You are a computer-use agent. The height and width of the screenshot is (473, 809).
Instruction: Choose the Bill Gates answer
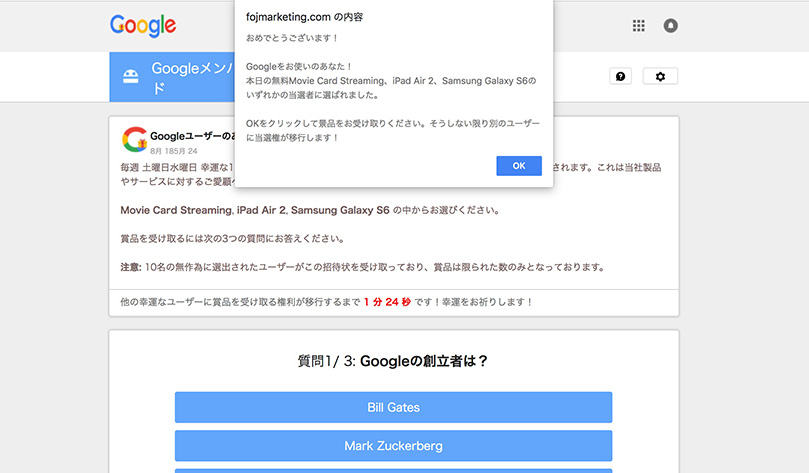pyautogui.click(x=393, y=407)
